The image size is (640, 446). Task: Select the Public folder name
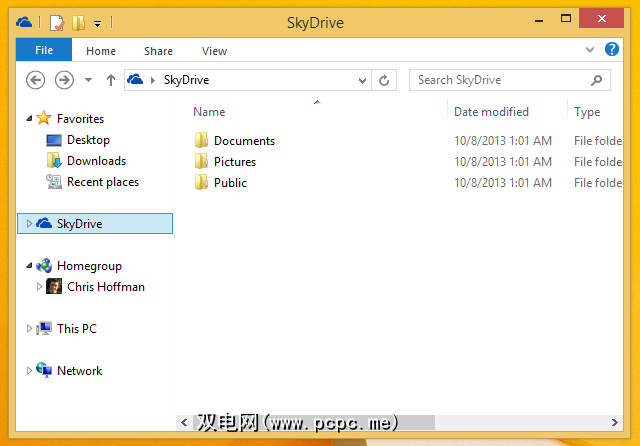coord(230,183)
